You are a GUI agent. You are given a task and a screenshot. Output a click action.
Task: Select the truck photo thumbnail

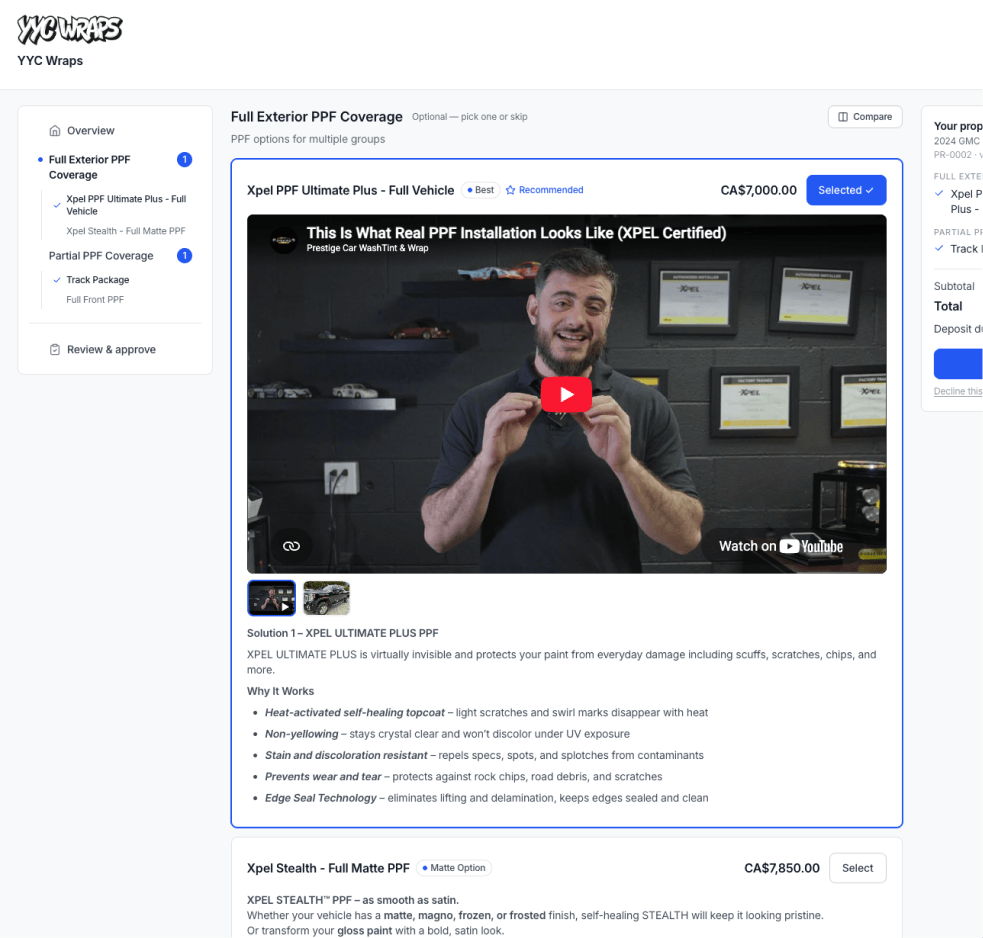[x=327, y=598]
